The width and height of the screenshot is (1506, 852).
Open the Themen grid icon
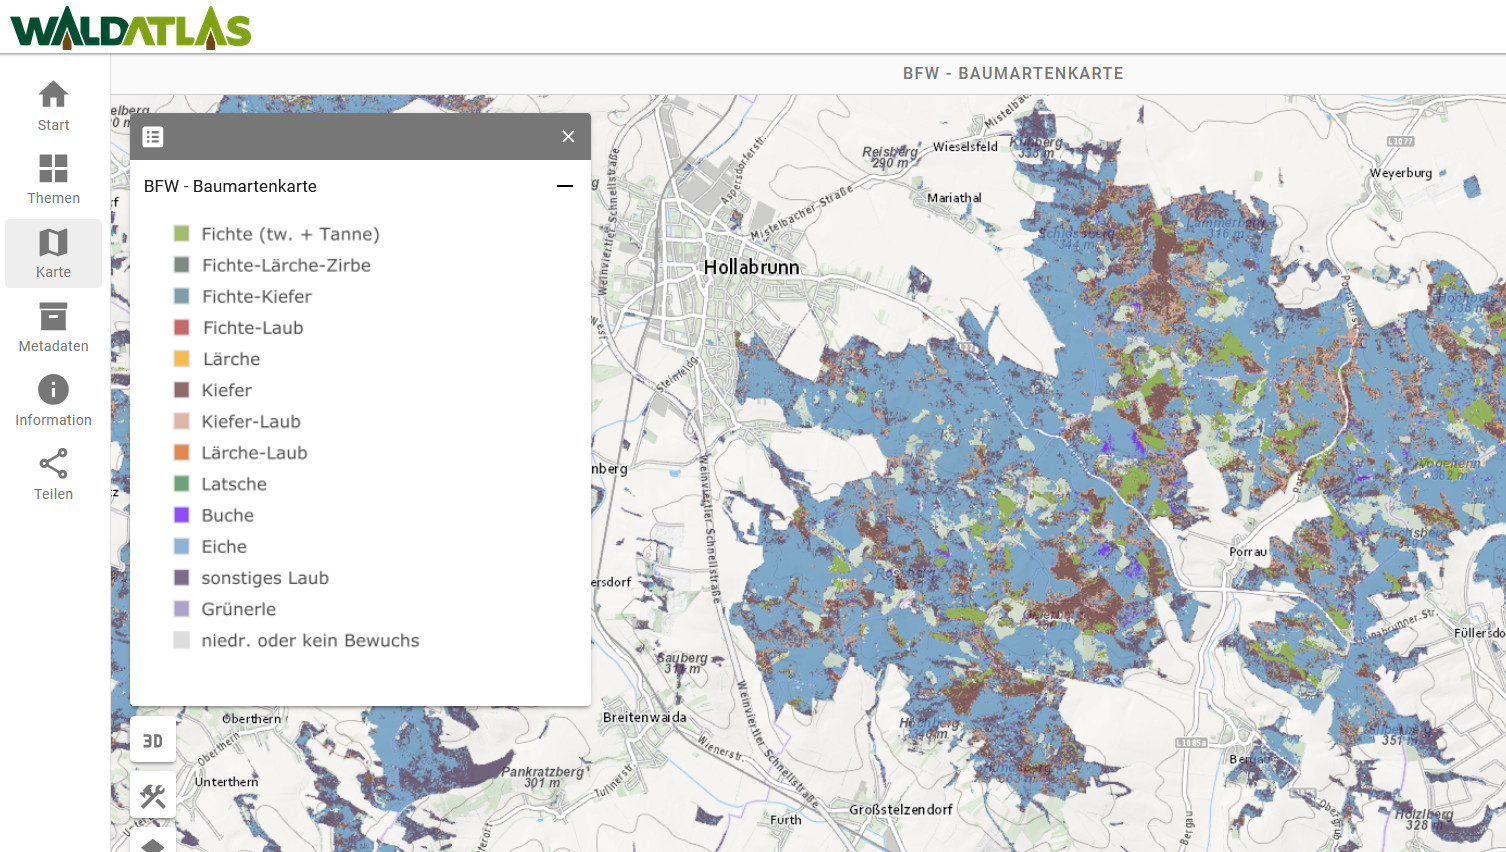tap(53, 168)
